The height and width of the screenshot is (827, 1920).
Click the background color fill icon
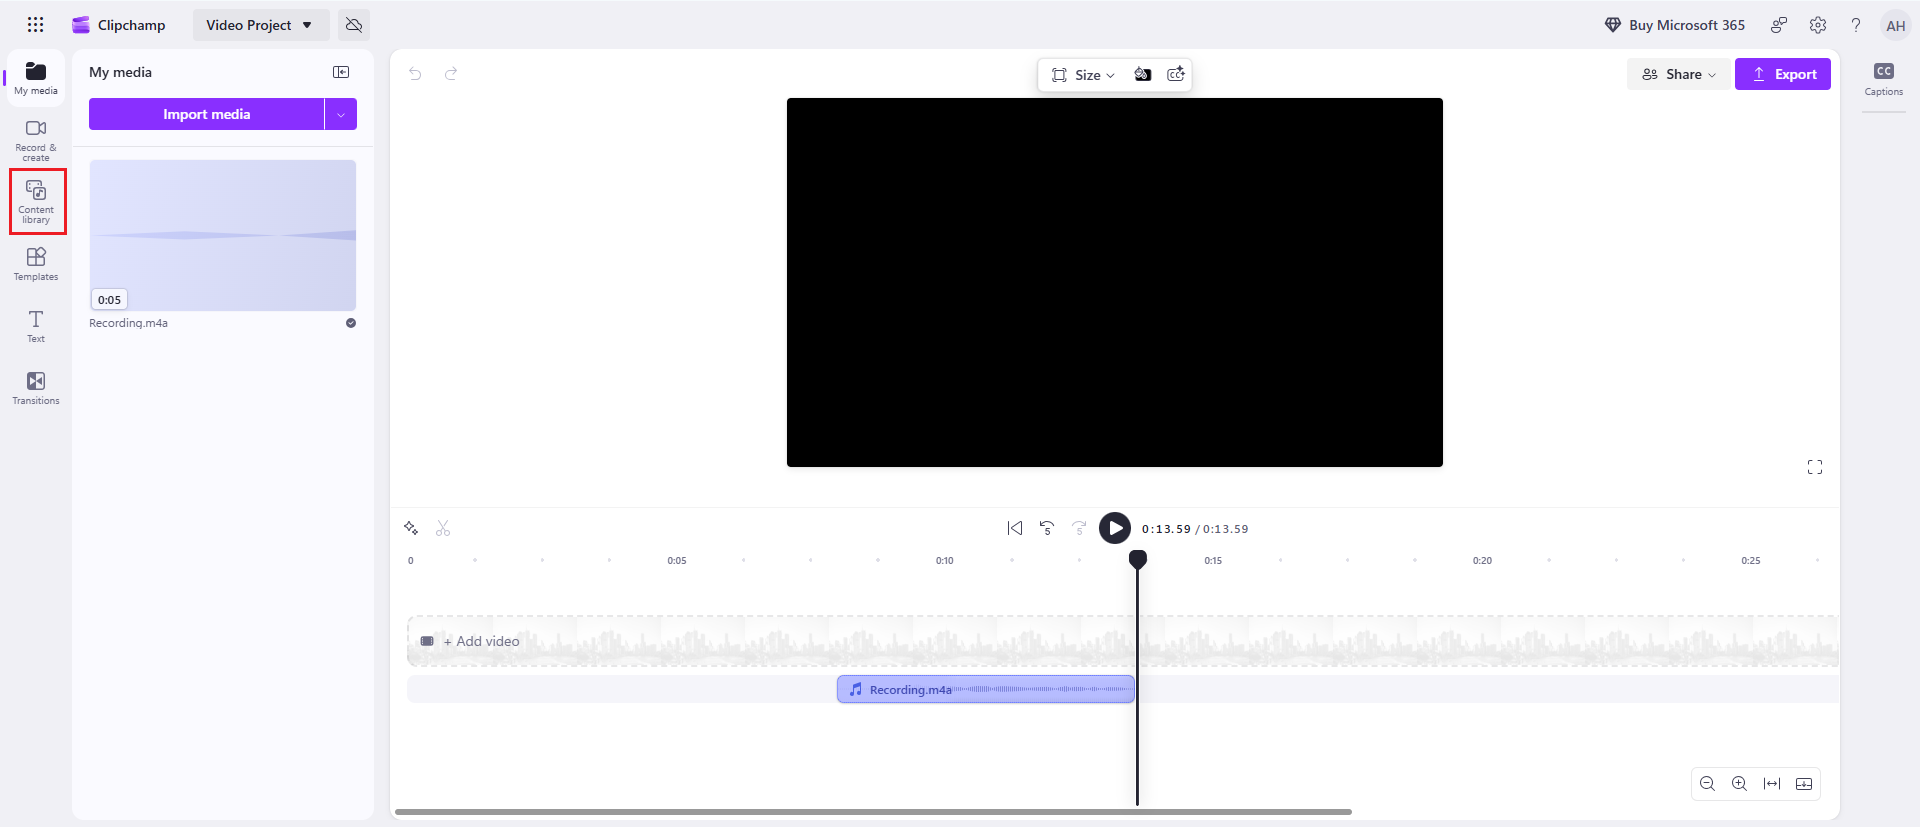[x=1143, y=74]
